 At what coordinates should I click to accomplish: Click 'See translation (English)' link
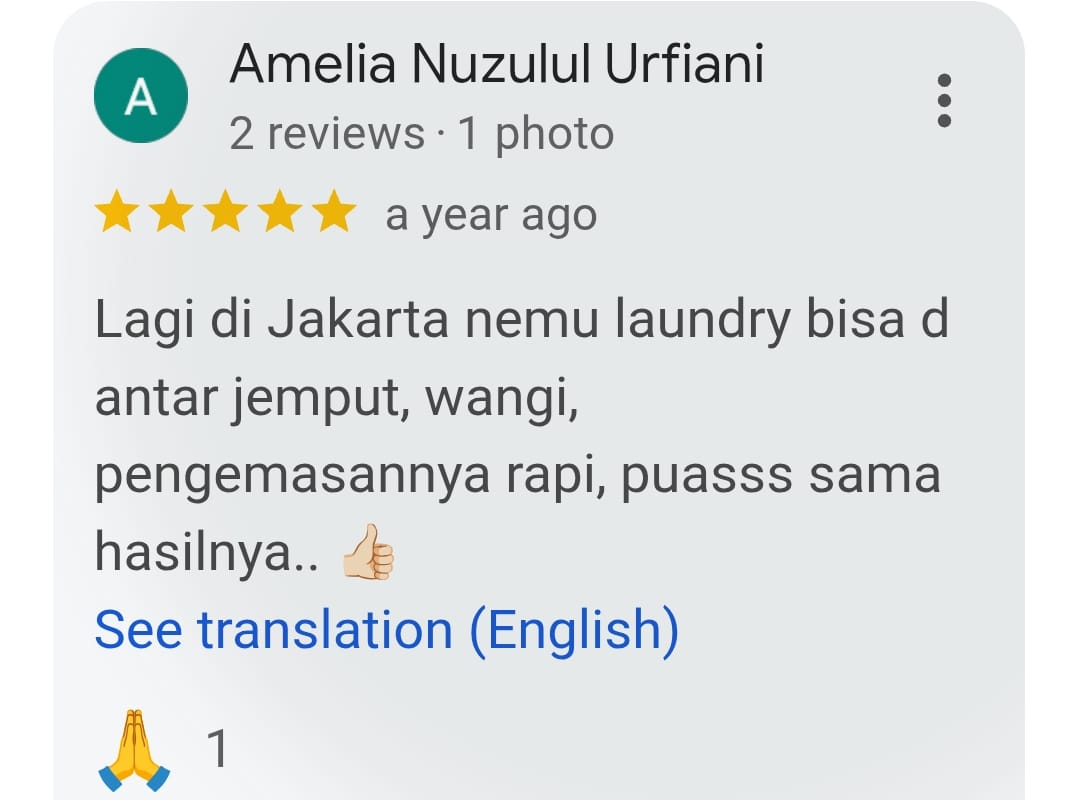click(x=387, y=630)
